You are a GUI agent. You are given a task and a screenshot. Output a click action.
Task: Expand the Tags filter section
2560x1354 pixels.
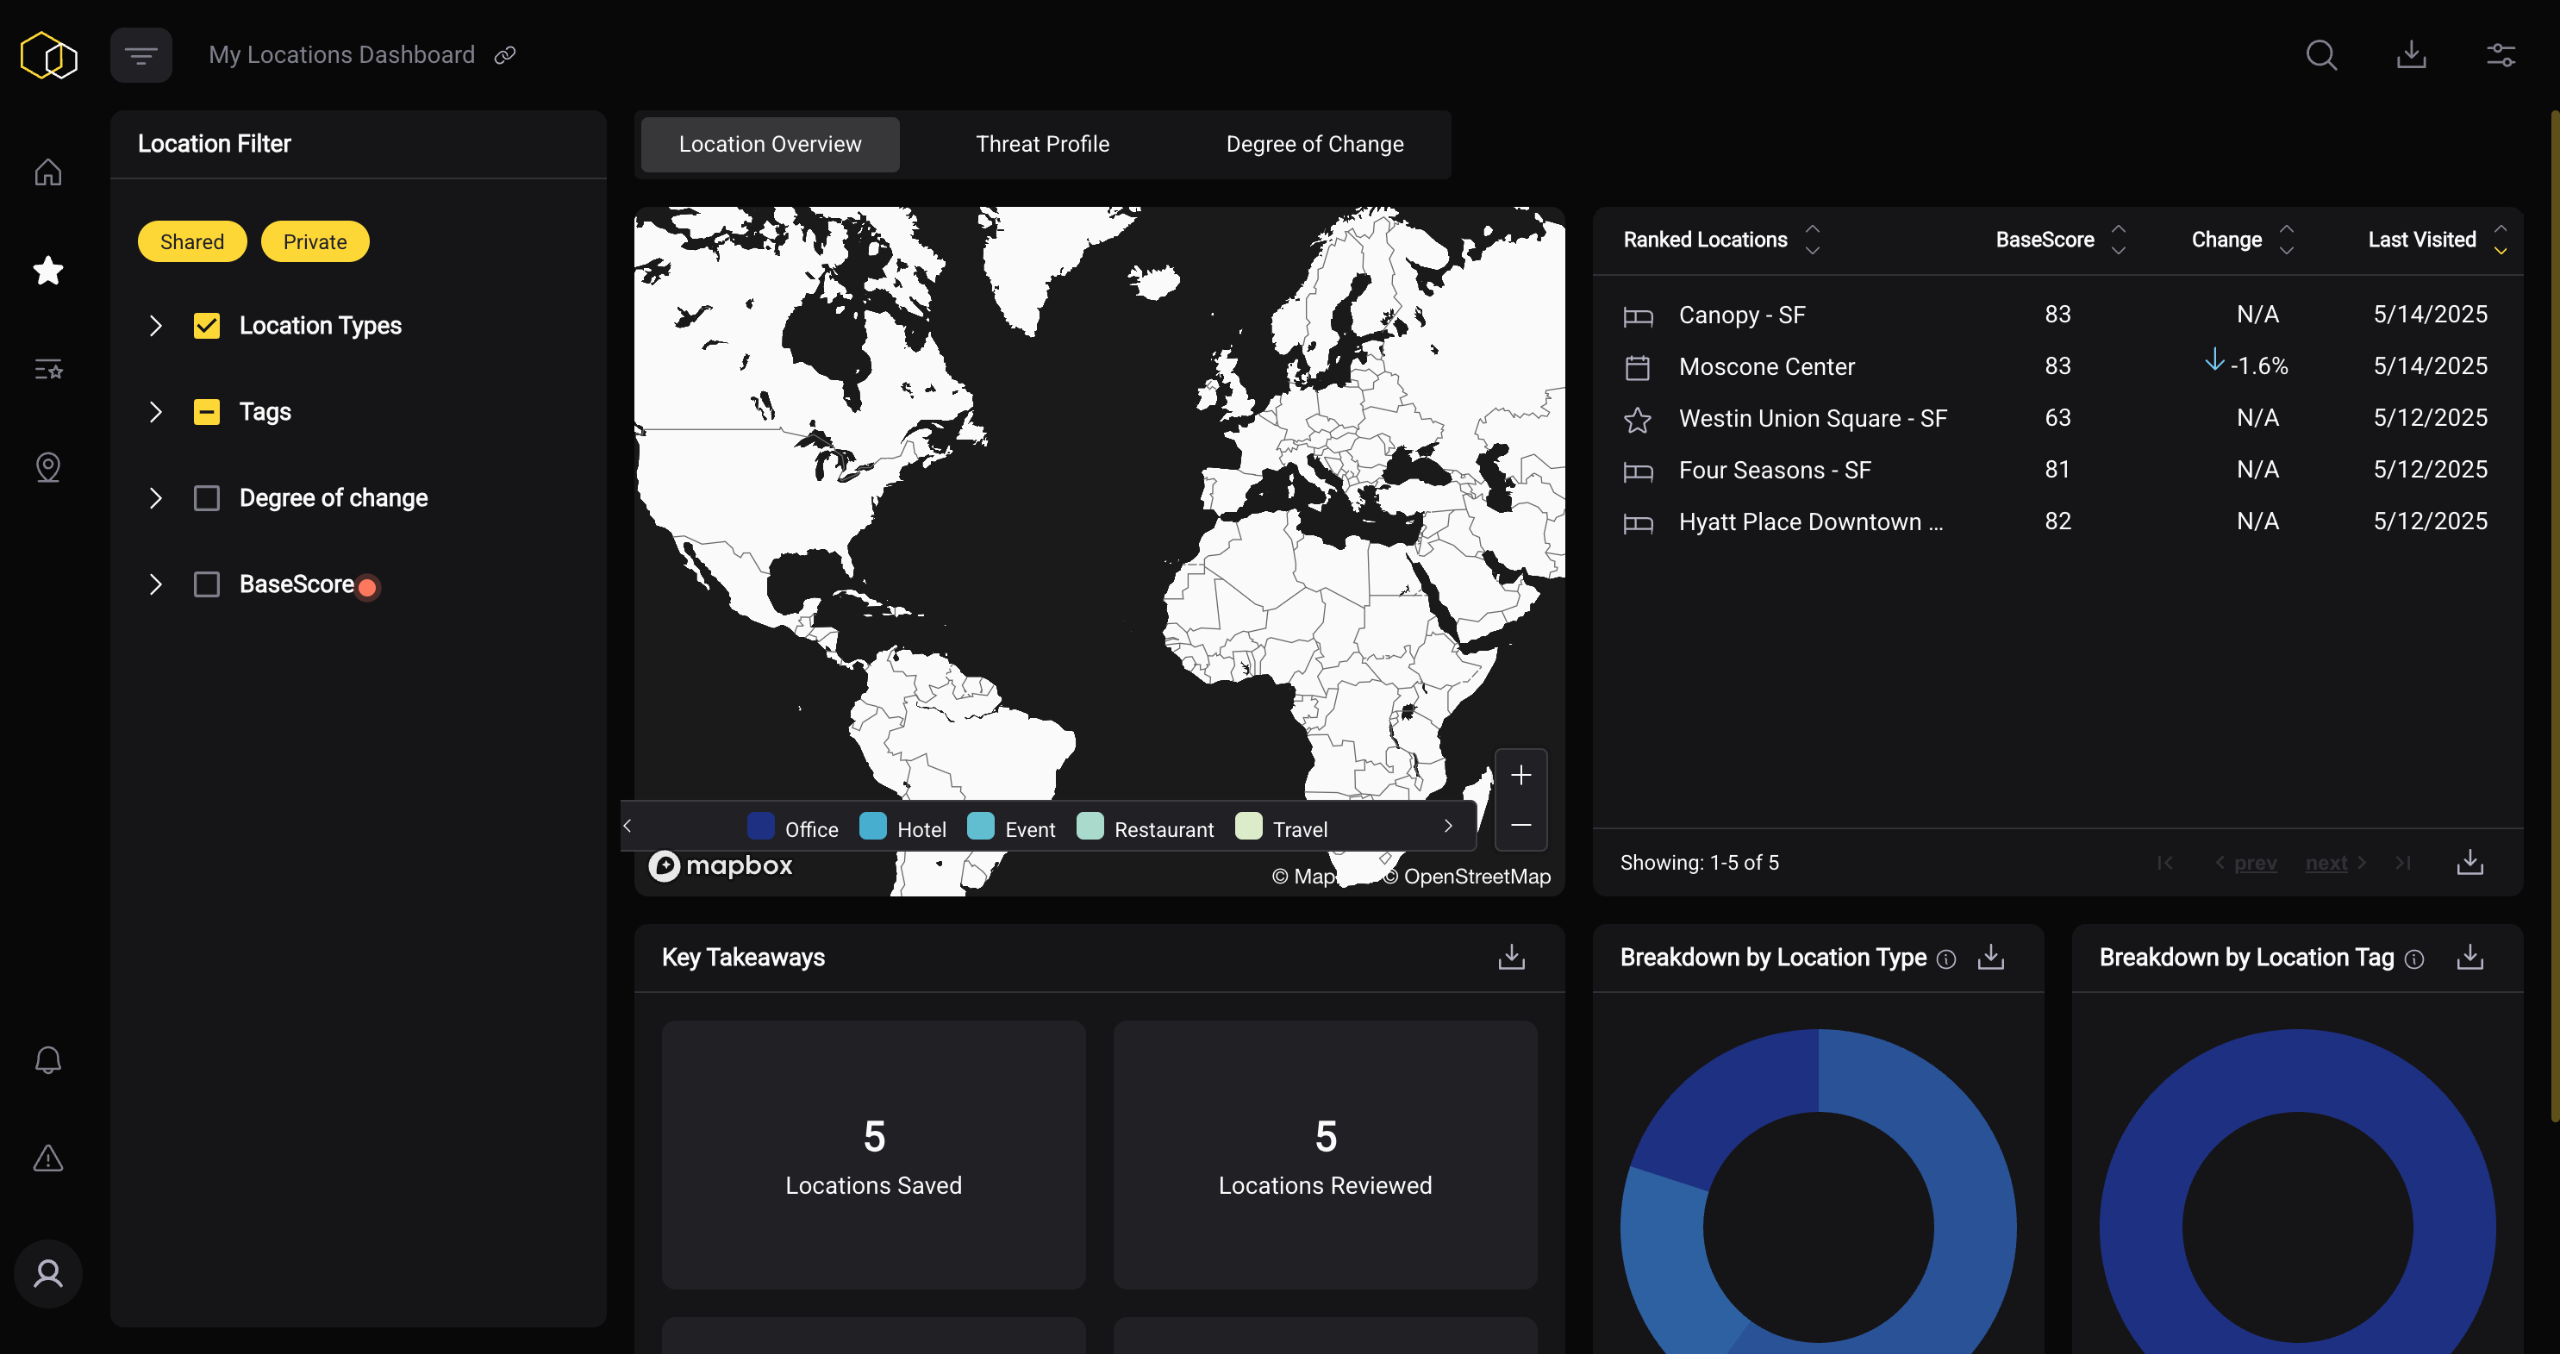155,412
